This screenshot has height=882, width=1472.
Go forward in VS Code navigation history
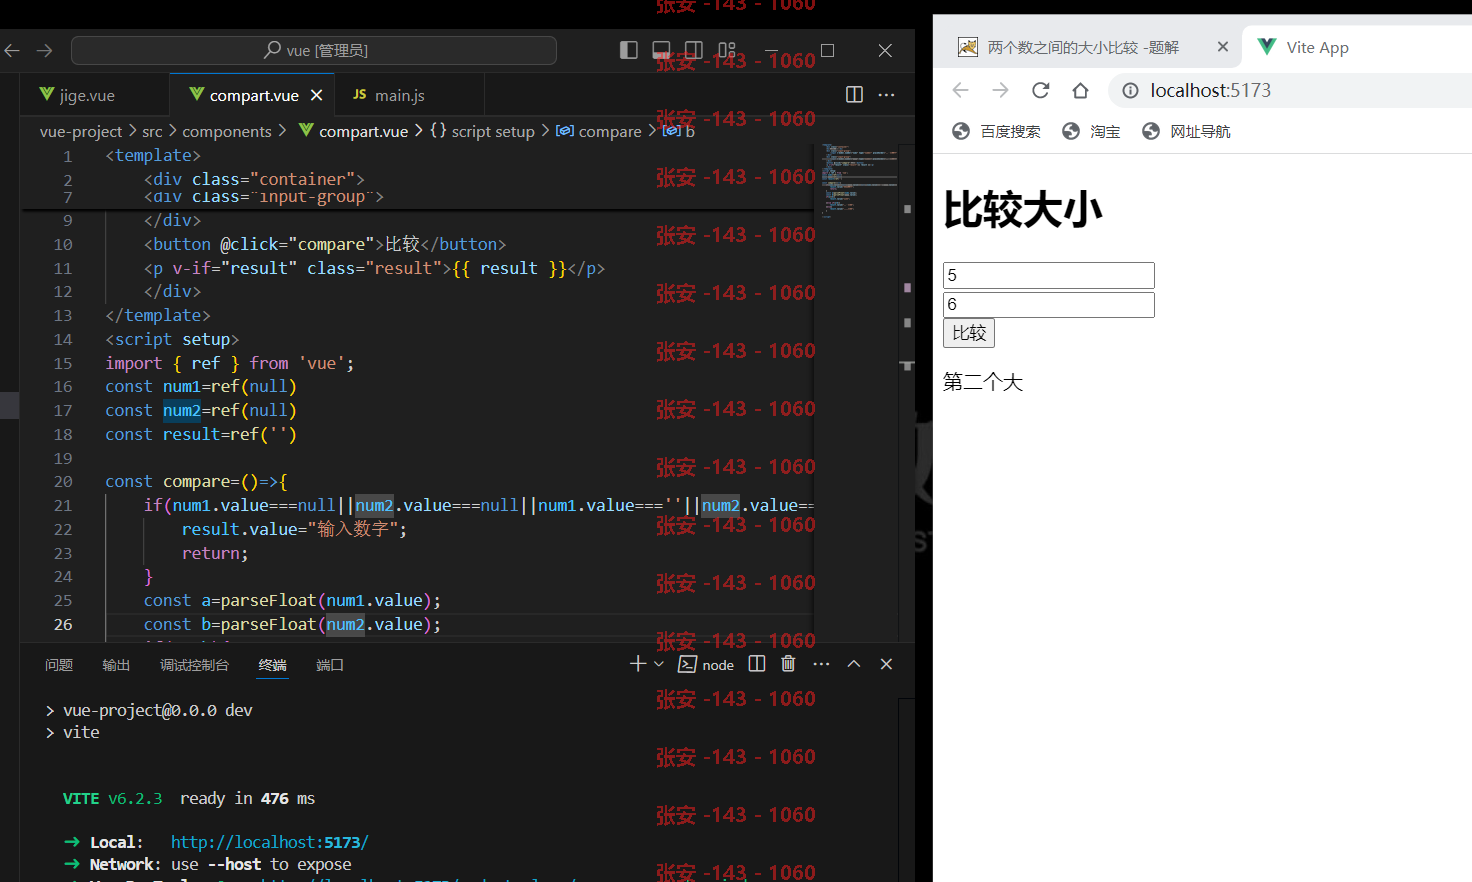click(x=44, y=50)
